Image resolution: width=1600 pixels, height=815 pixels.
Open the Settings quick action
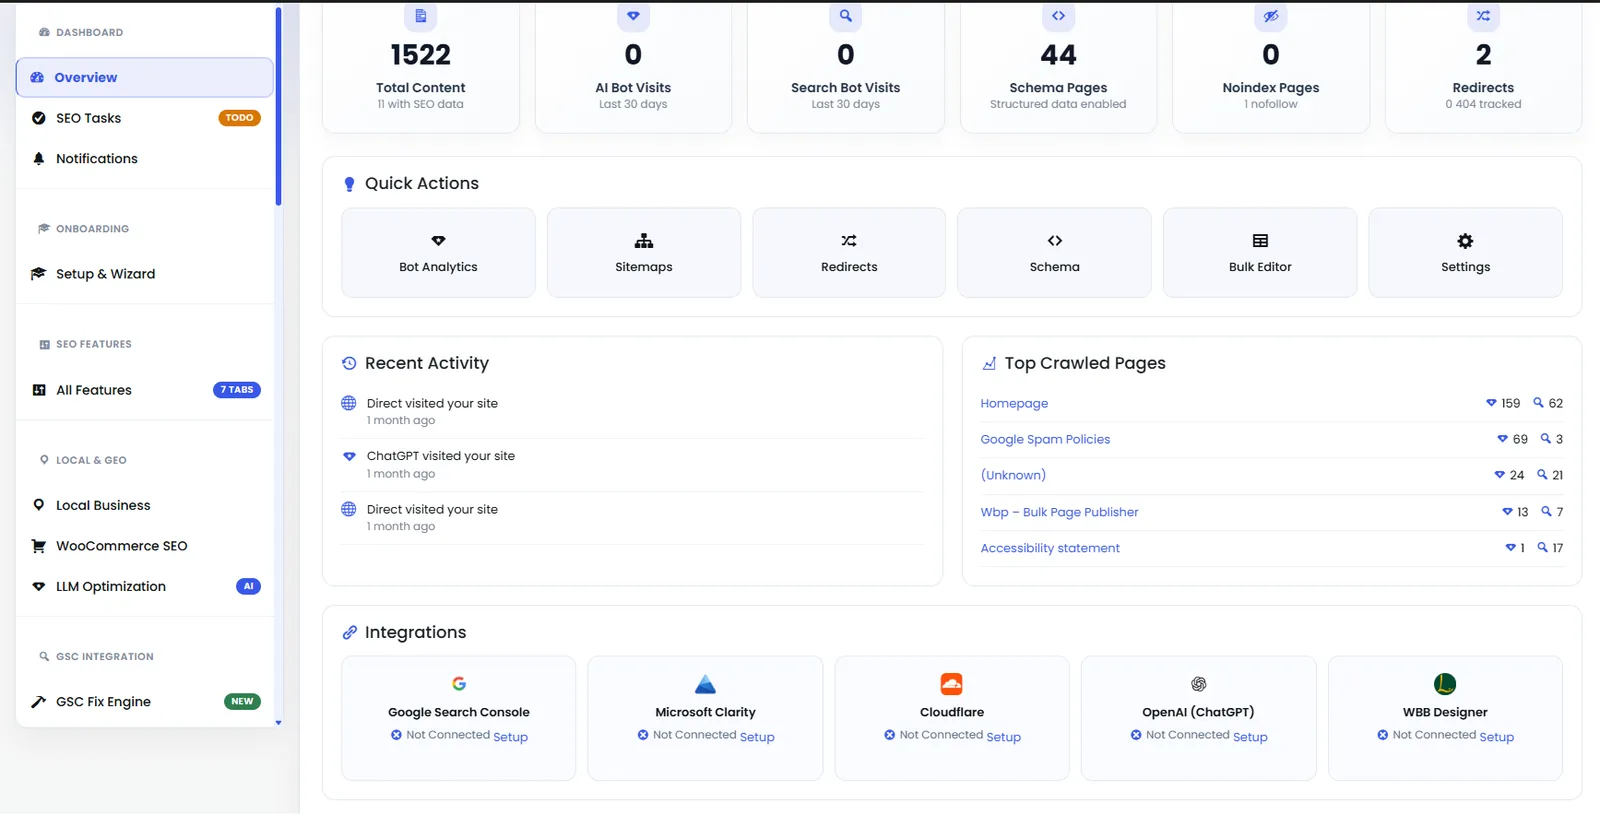click(x=1465, y=252)
